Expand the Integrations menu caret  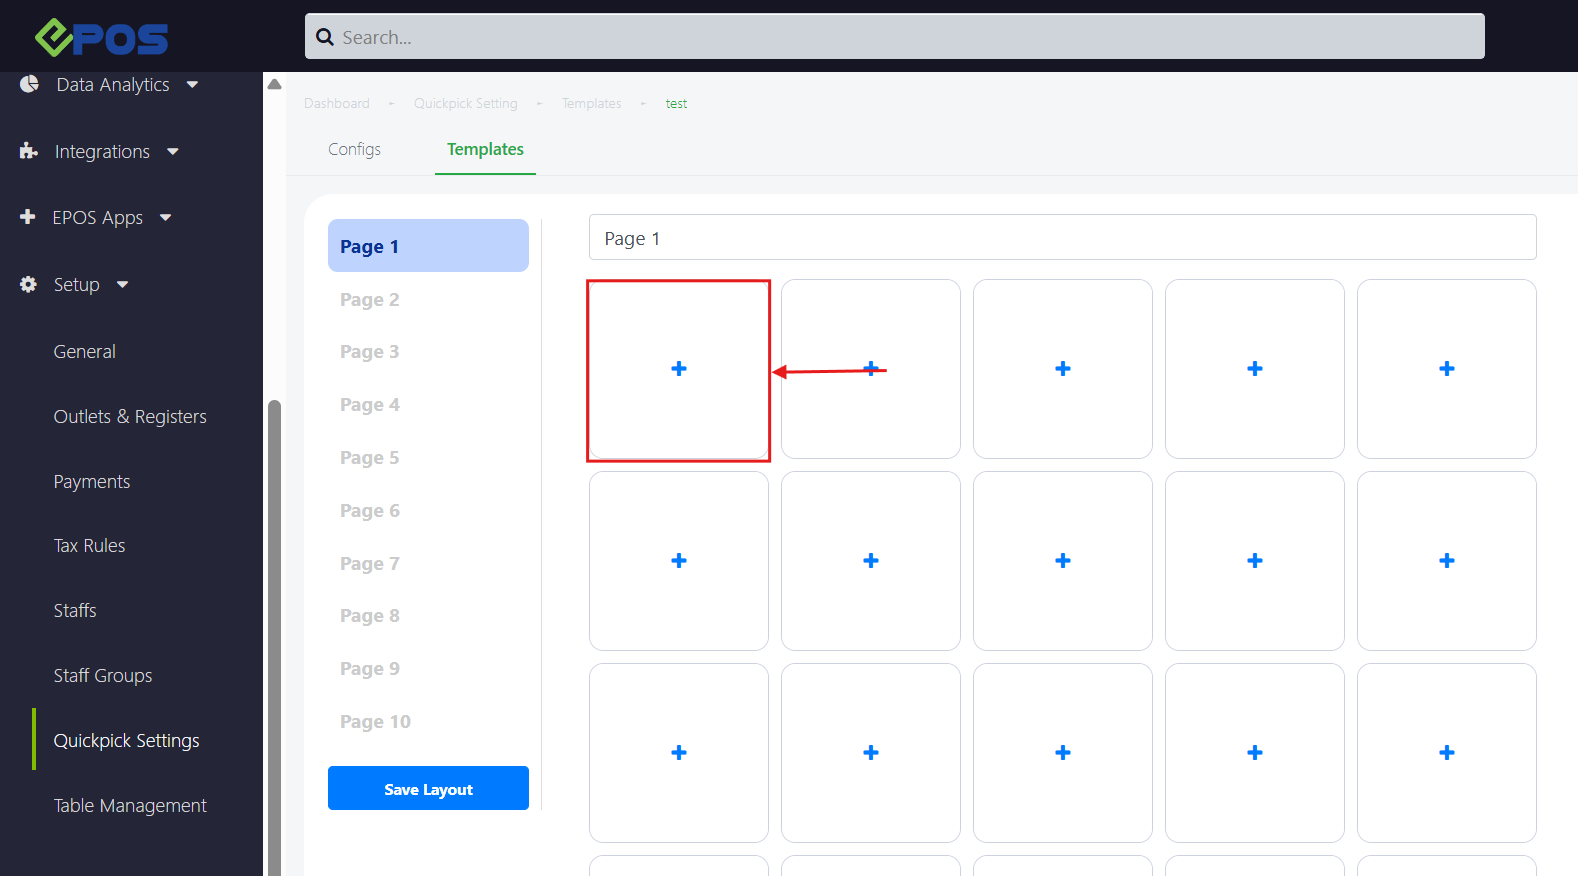[173, 152]
